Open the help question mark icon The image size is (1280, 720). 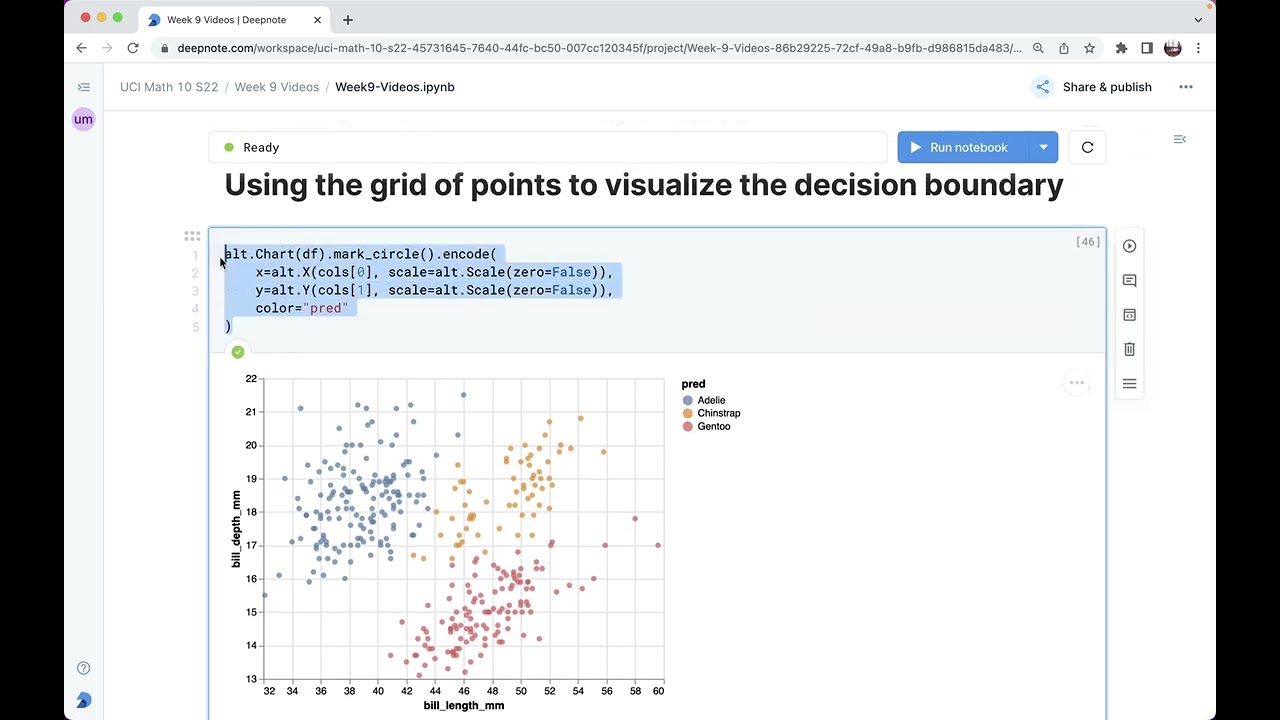coord(84,668)
